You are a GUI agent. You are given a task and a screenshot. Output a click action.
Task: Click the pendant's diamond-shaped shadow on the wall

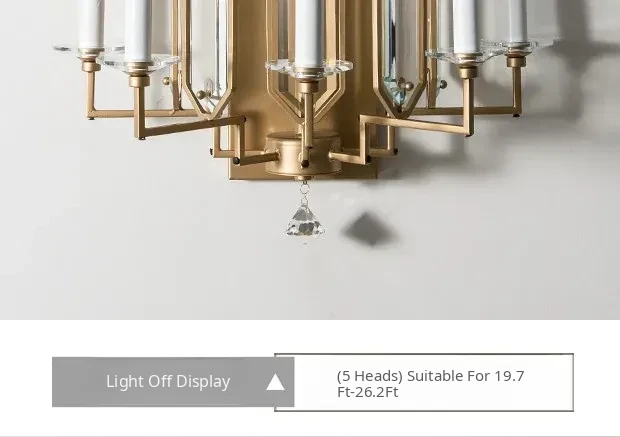(x=368, y=229)
